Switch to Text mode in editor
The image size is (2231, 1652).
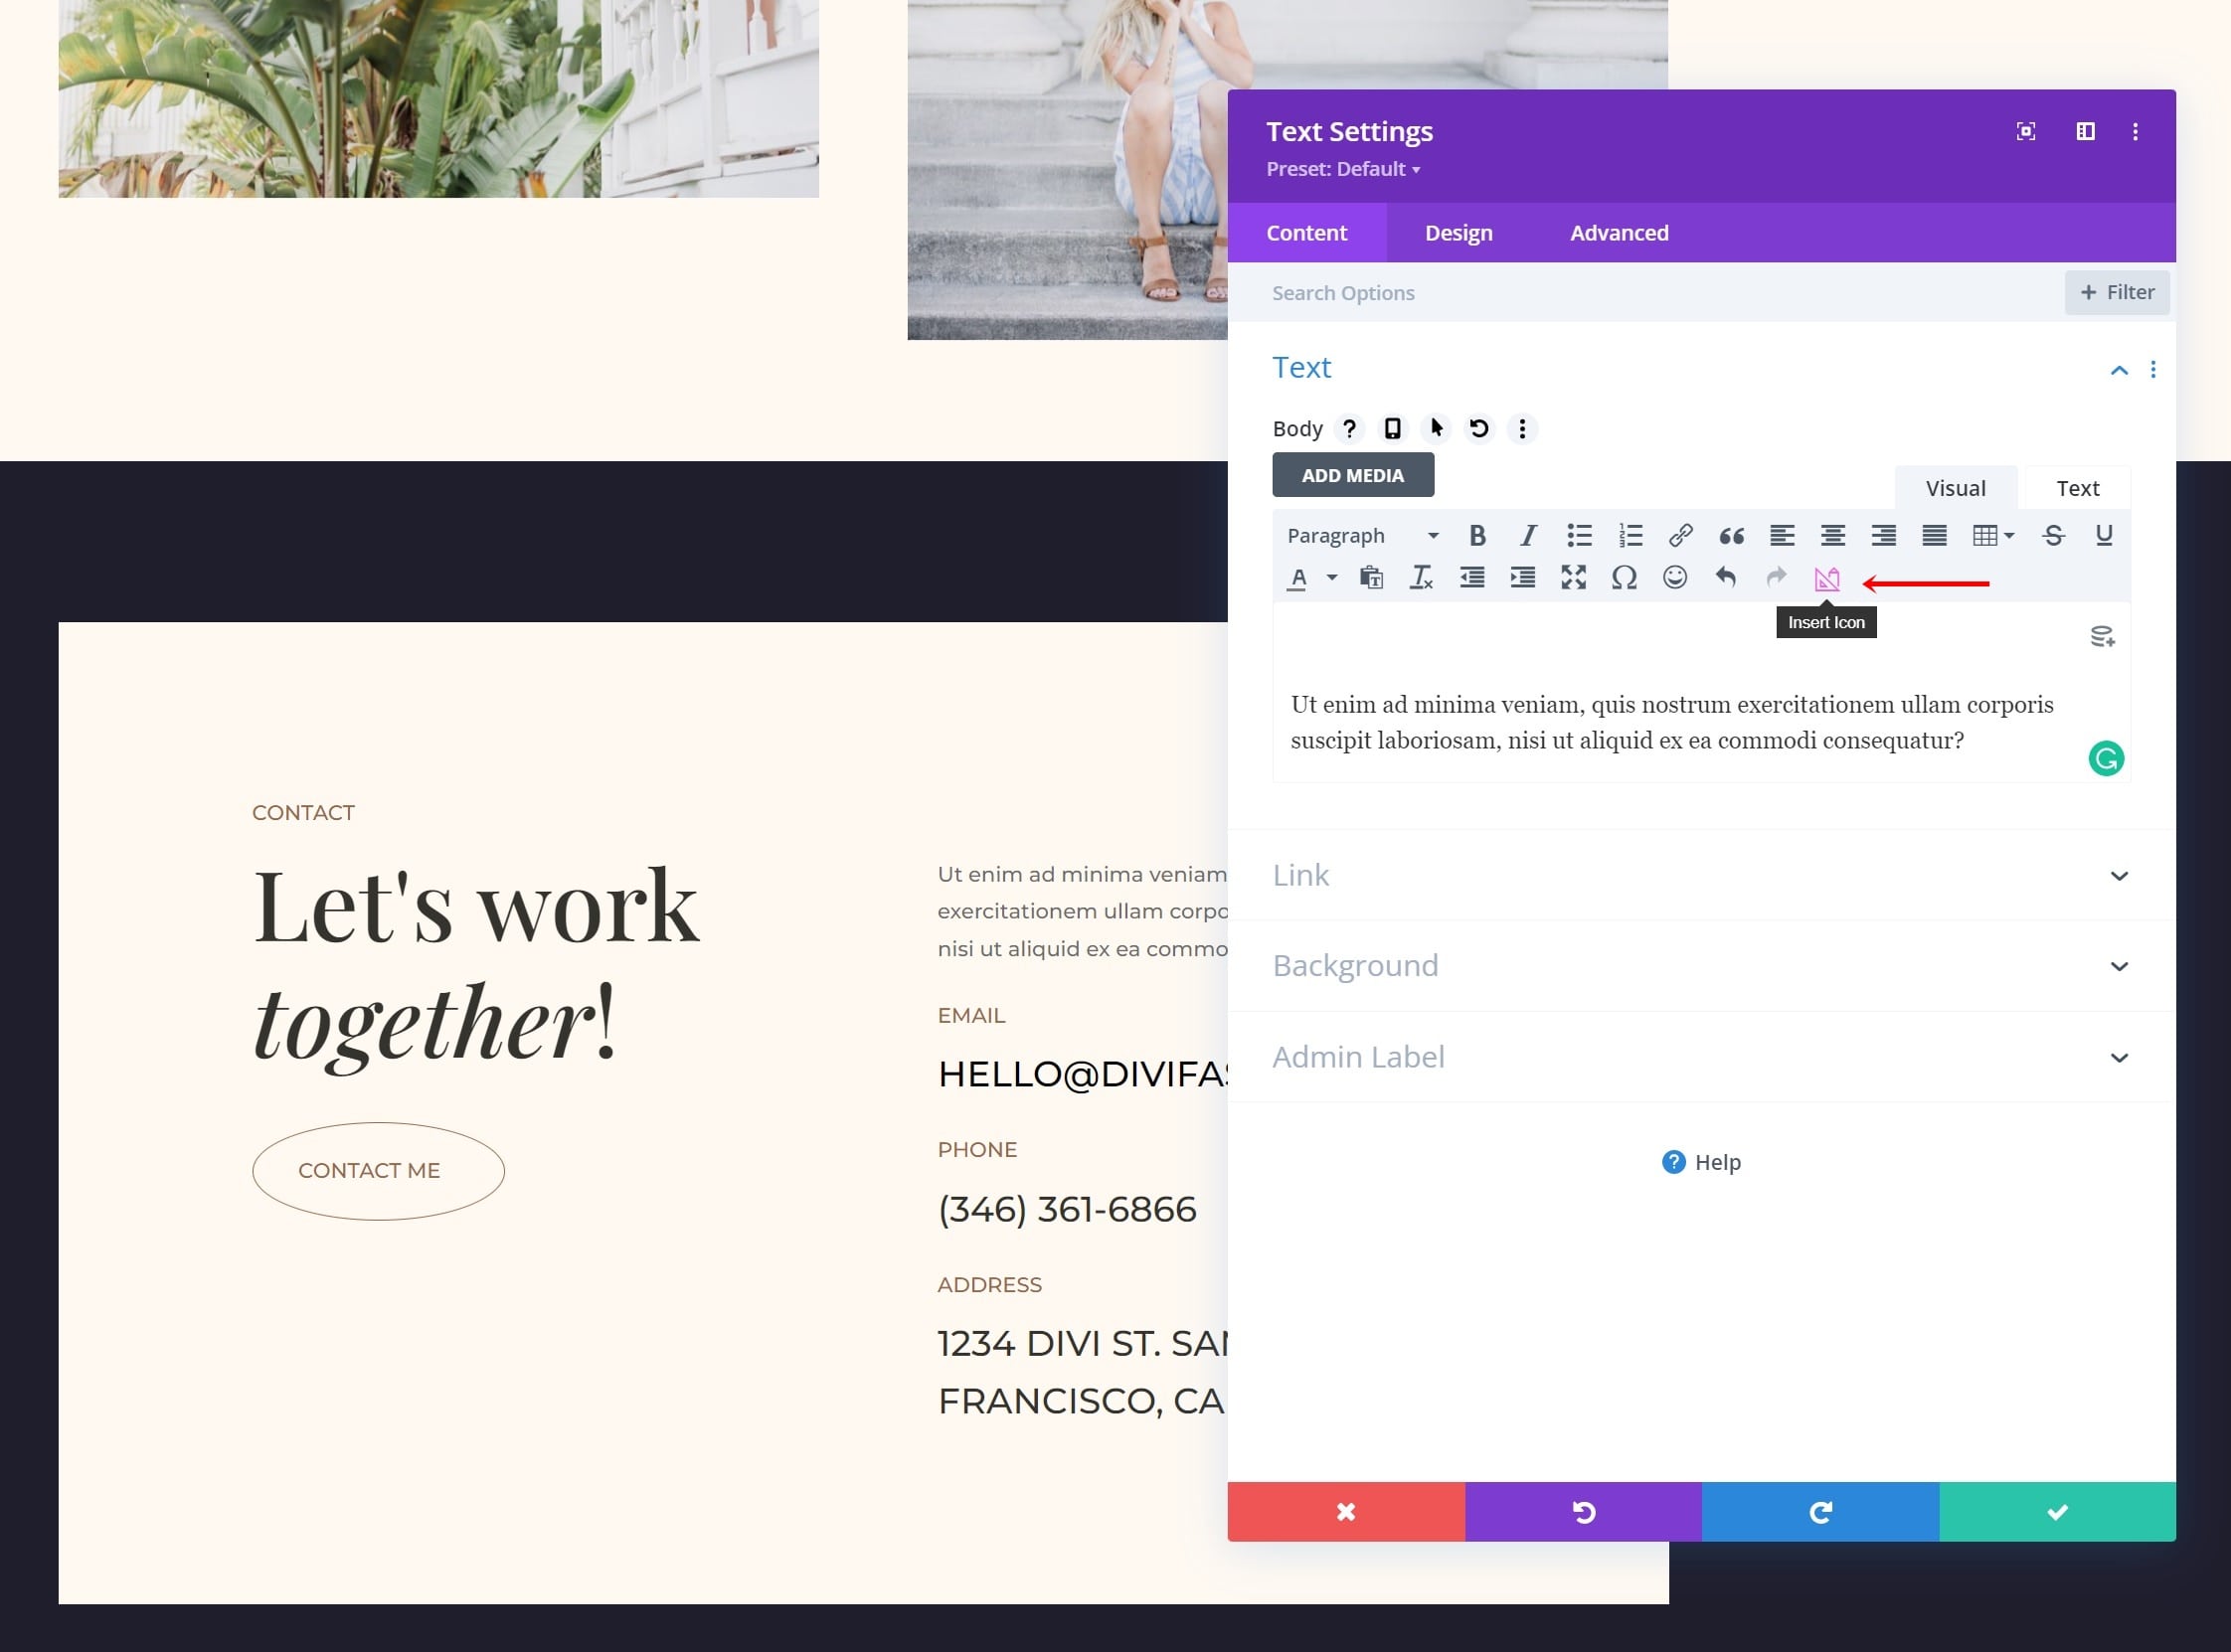[2078, 488]
